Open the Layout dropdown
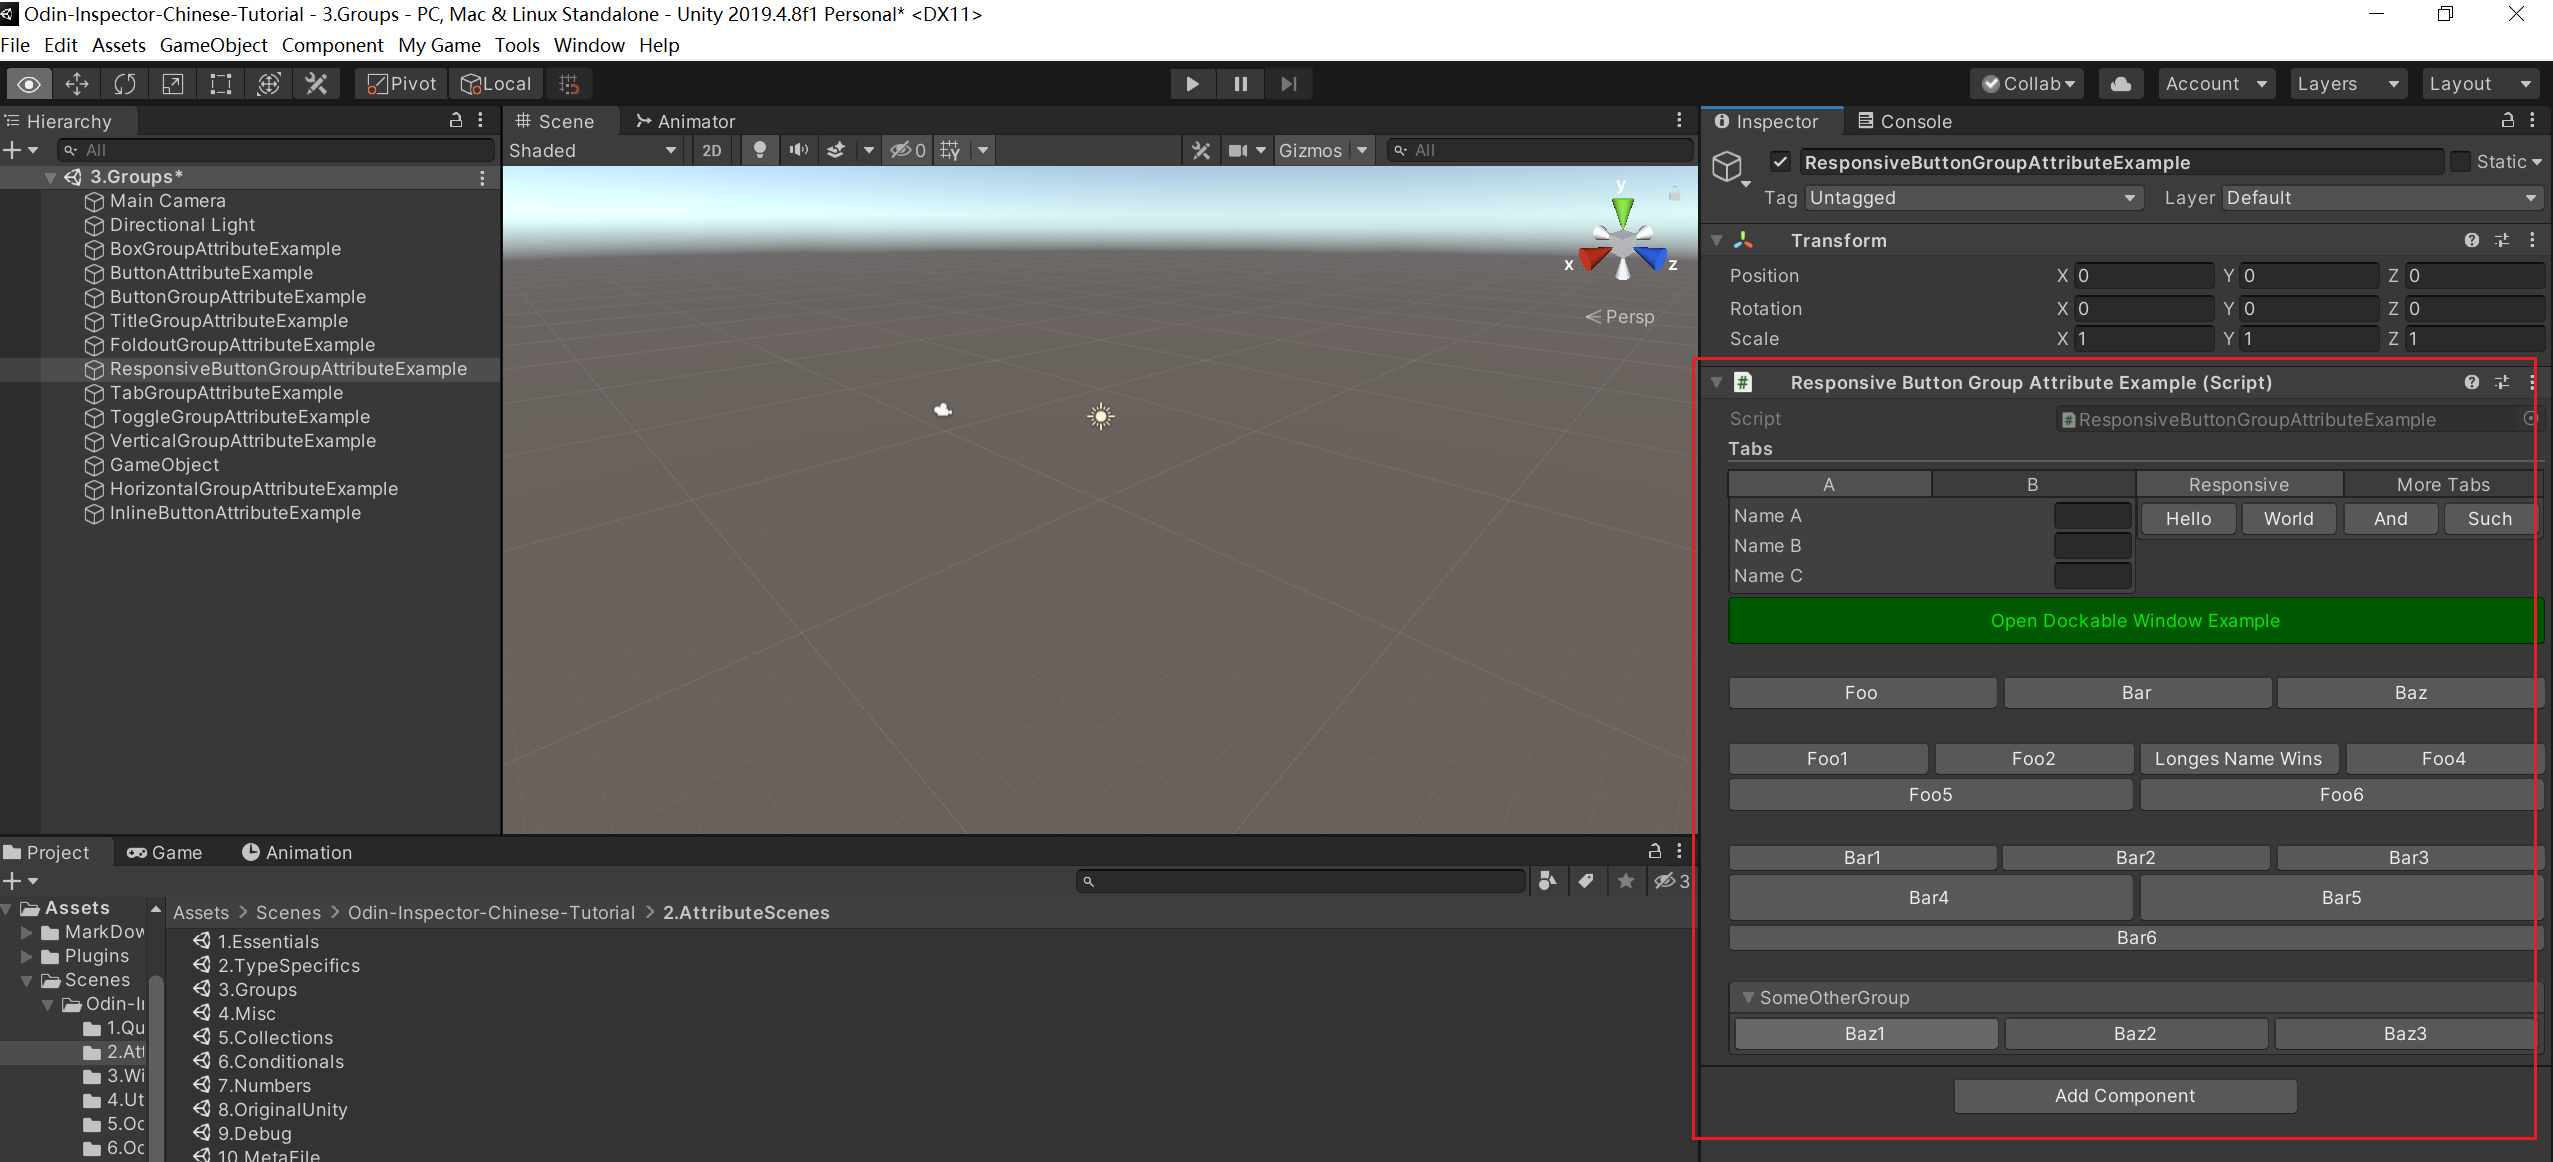The width and height of the screenshot is (2553, 1162). coord(2480,84)
